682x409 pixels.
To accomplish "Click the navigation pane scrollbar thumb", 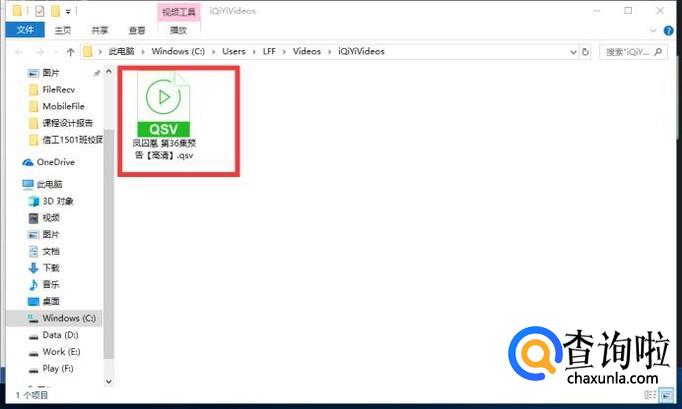I will pos(109,244).
